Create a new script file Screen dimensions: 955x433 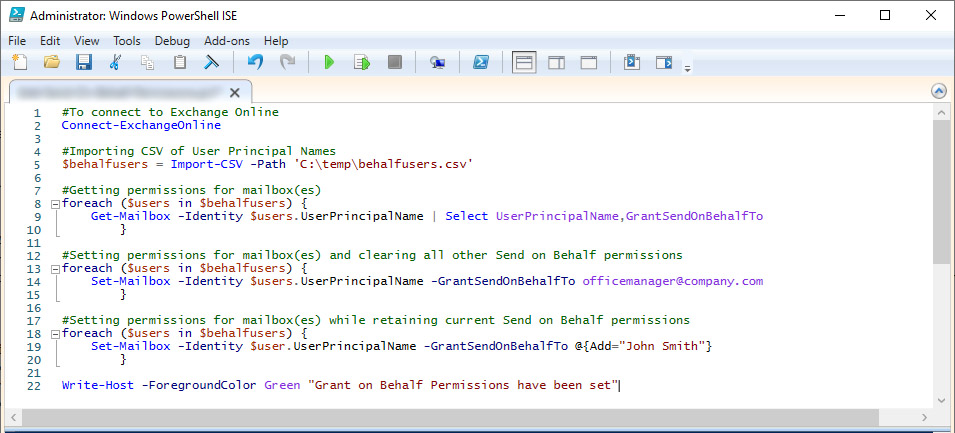pyautogui.click(x=20, y=62)
